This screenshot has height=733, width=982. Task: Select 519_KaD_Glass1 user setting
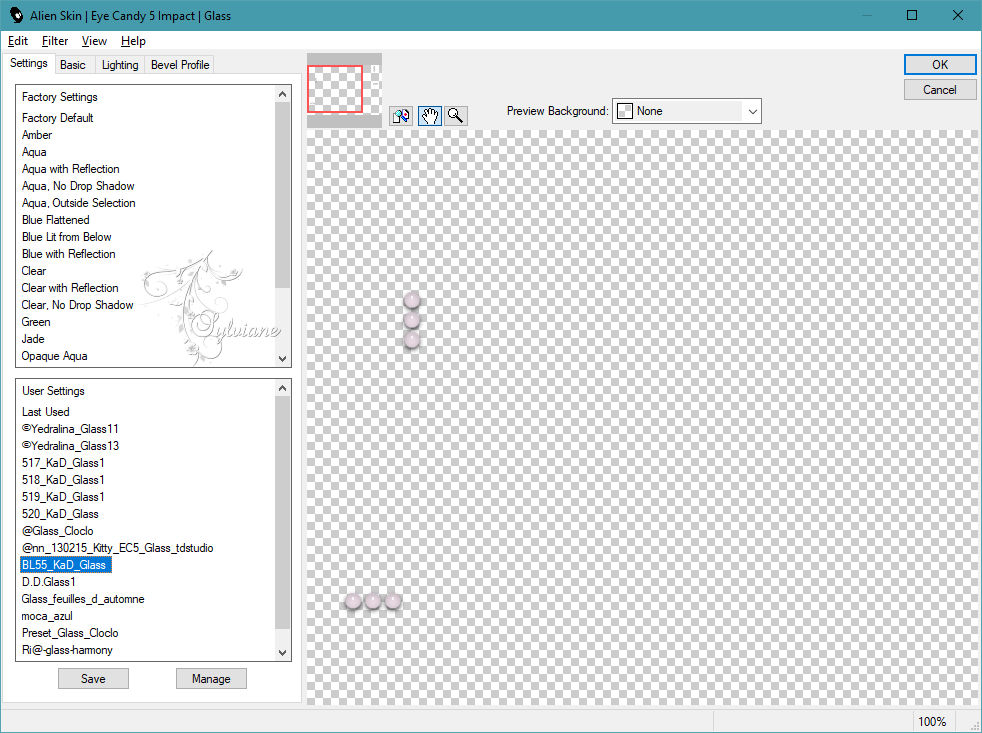(63, 496)
